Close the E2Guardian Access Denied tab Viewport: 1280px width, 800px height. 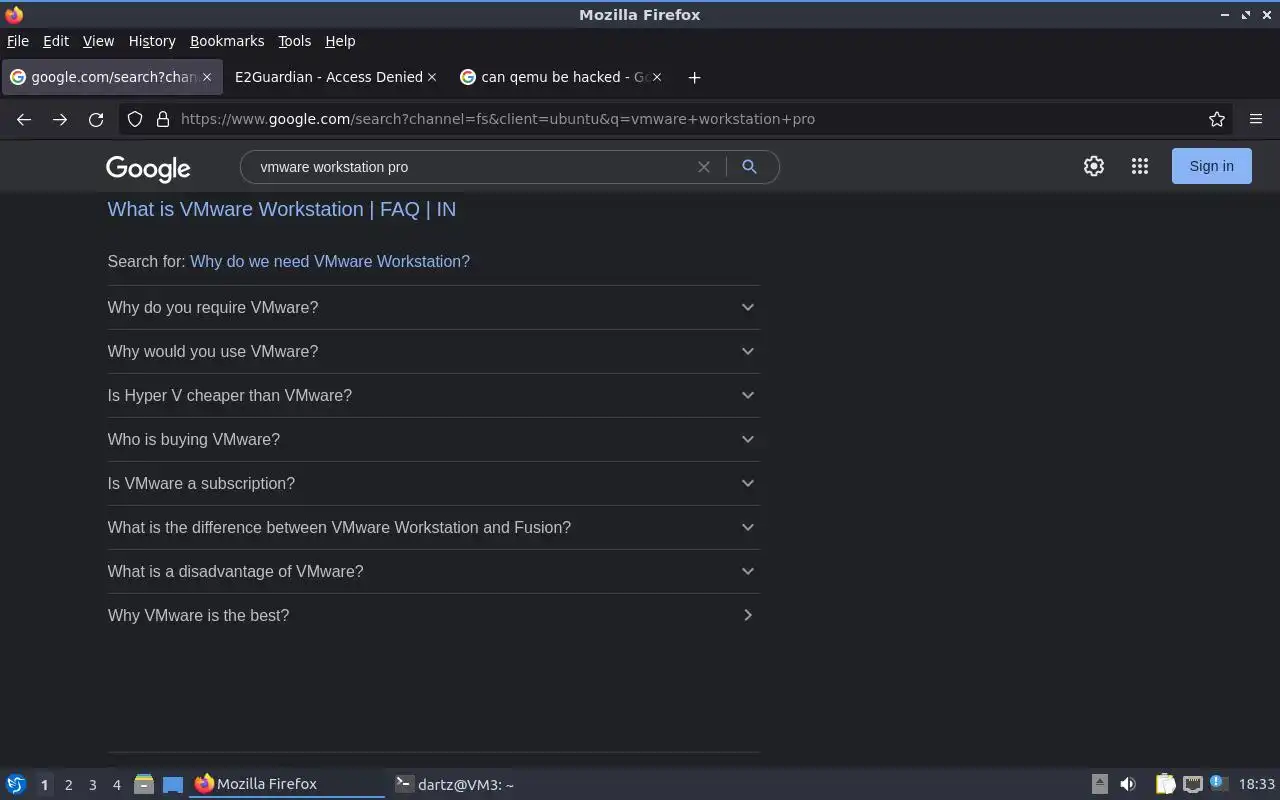432,77
